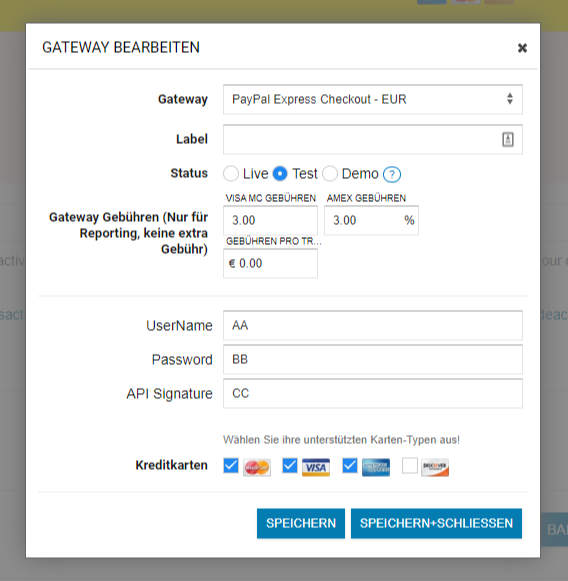
Task: Click the Status help question mark icon
Action: 392,174
